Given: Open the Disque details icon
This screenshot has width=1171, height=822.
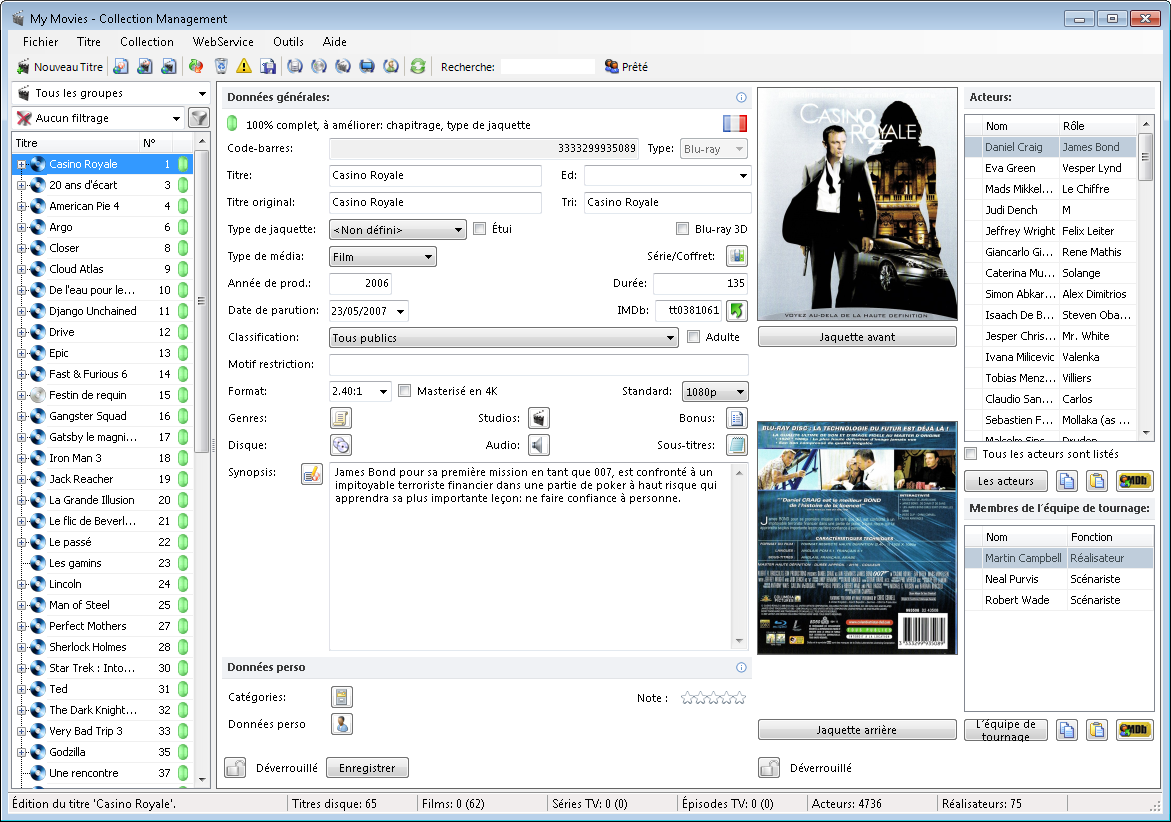Looking at the screenshot, I should (x=341, y=445).
